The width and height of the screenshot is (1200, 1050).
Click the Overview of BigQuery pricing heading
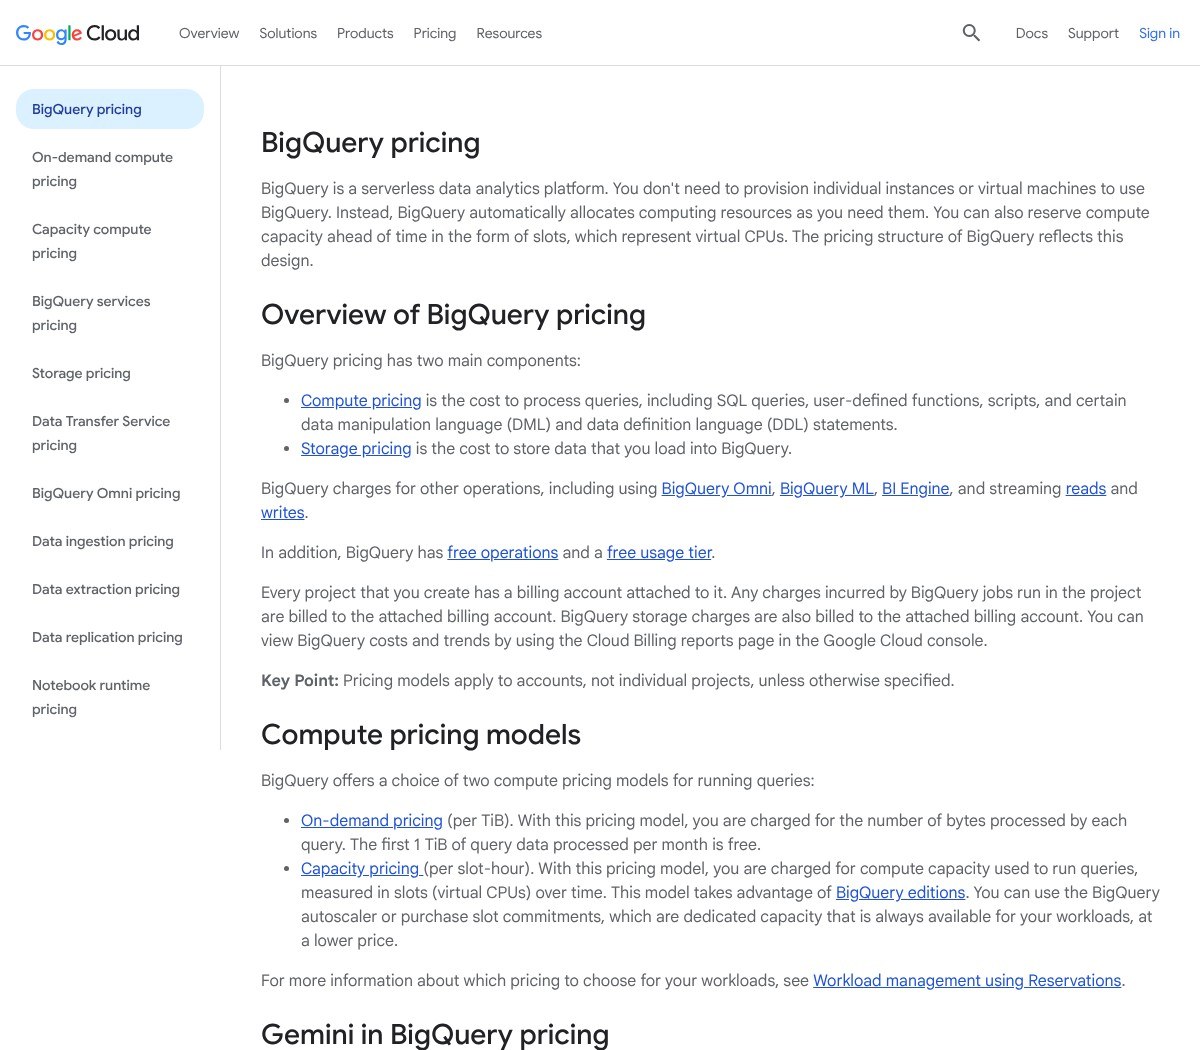[x=453, y=315]
